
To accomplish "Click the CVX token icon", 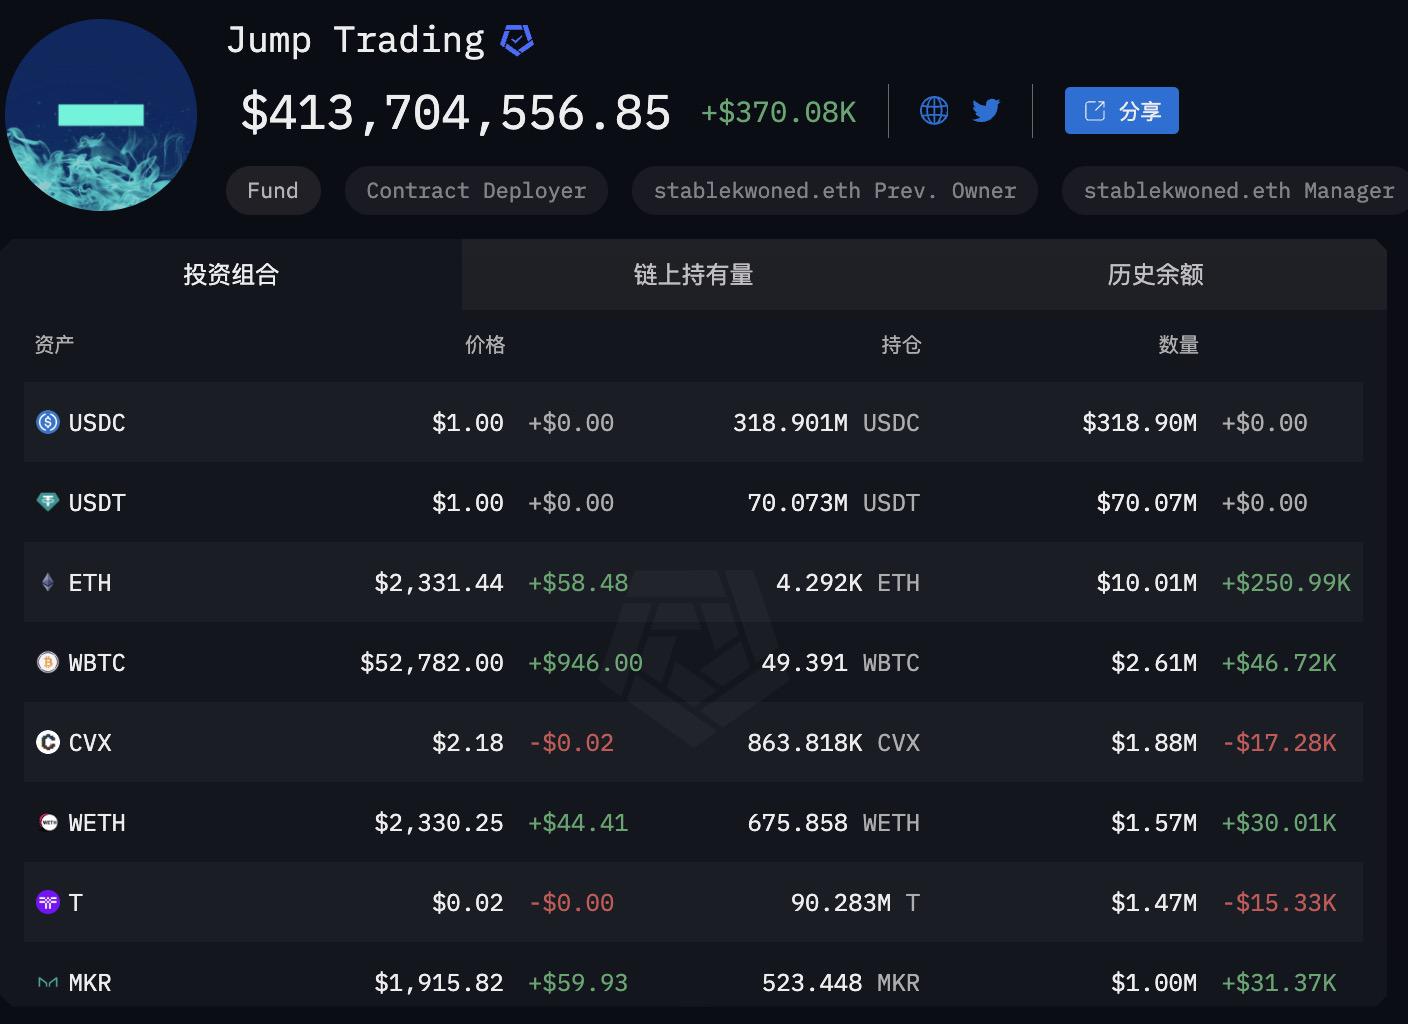I will pyautogui.click(x=48, y=742).
